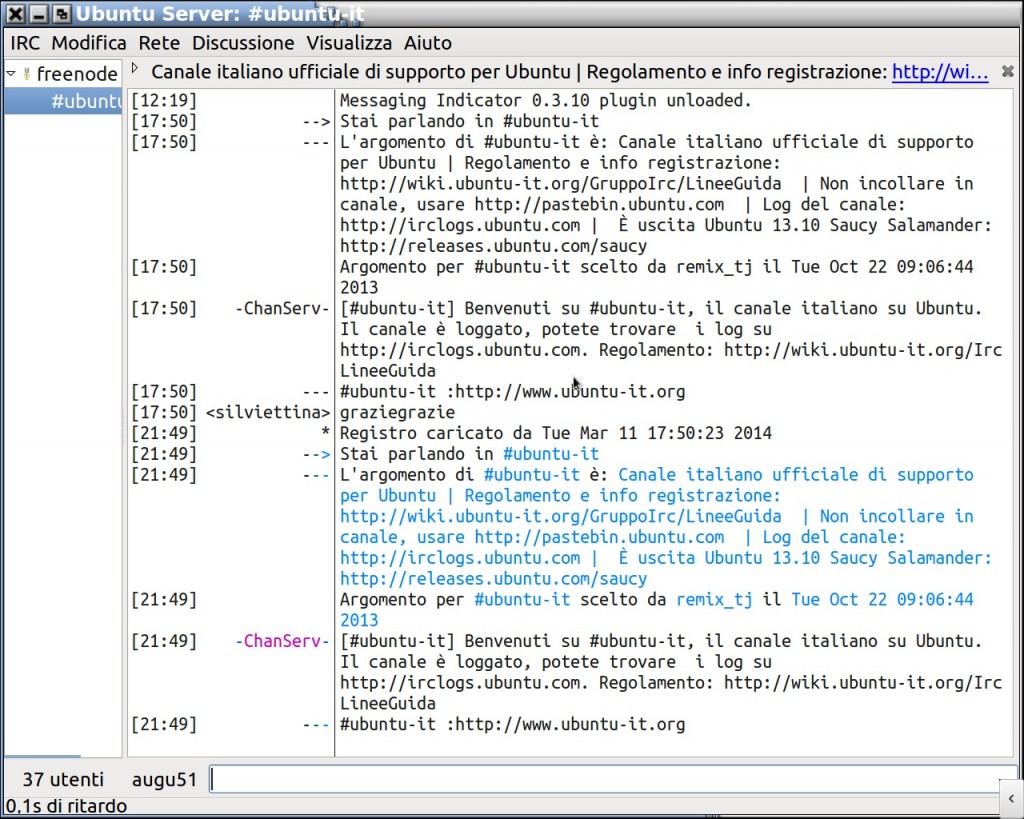Open the wiki link in topic bar
Image resolution: width=1024 pixels, height=819 pixels.
(x=940, y=72)
